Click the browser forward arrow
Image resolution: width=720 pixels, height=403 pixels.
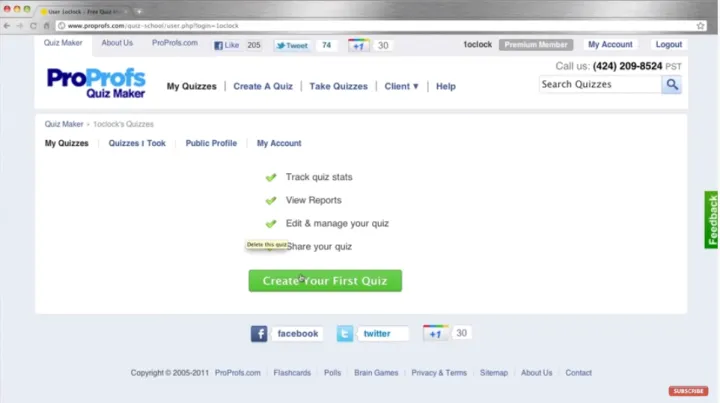pyautogui.click(x=20, y=26)
